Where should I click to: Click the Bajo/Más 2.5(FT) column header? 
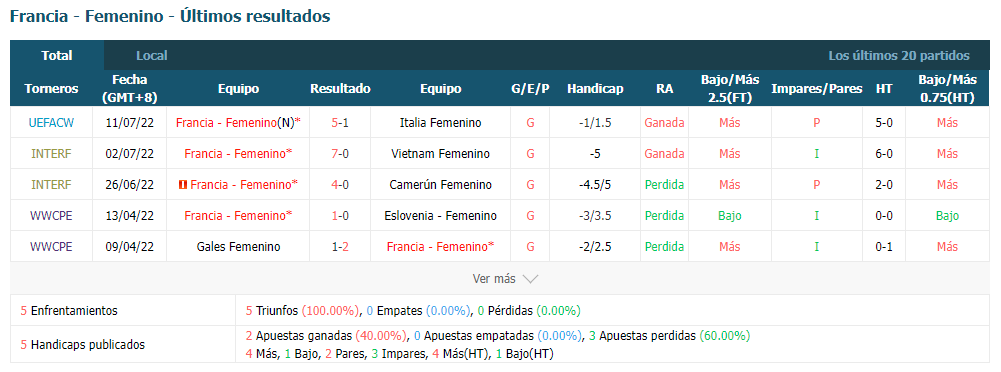click(x=730, y=89)
